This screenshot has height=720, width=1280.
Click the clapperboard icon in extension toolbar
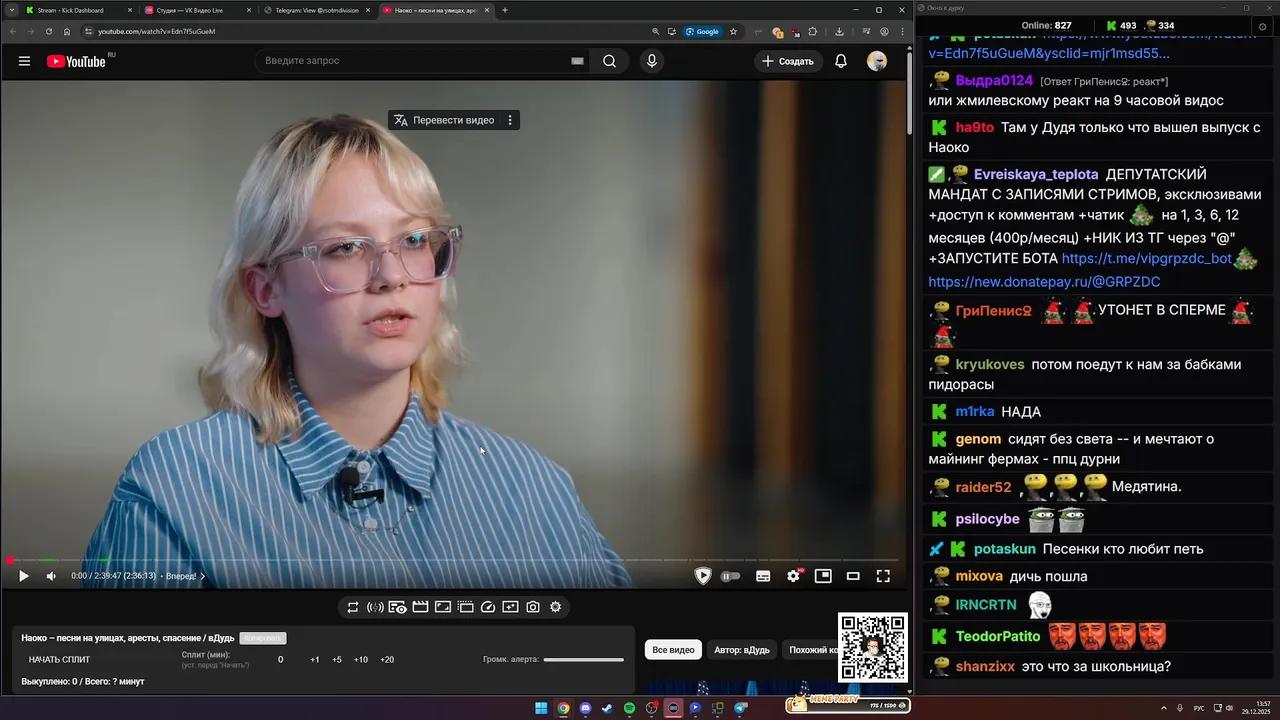420,607
